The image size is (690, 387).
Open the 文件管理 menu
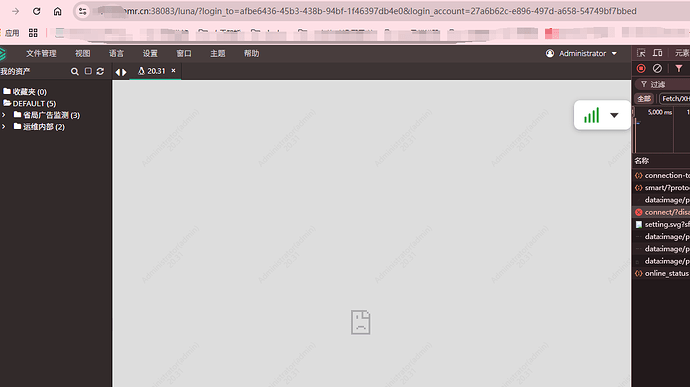[41, 54]
